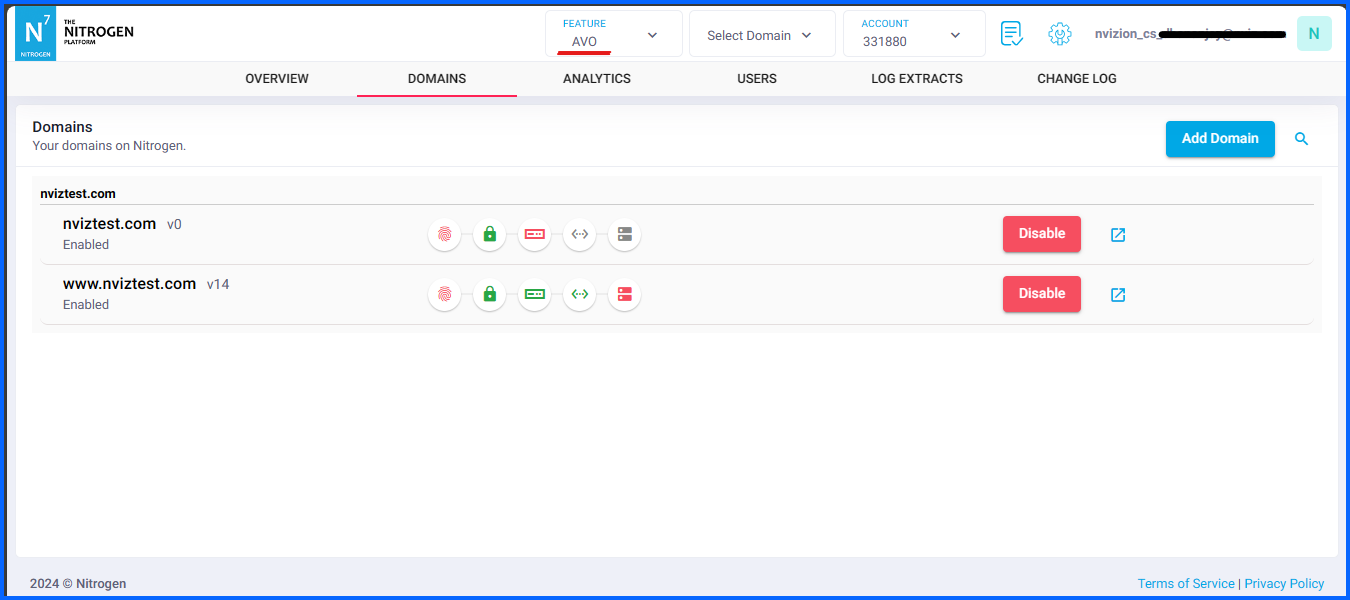This screenshot has width=1350, height=600.
Task: Expand the Select Domain dropdown
Action: [x=761, y=33]
